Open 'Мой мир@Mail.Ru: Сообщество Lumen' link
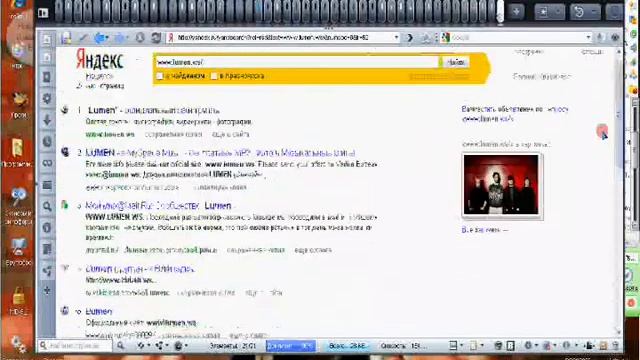This screenshot has width=640, height=360. click(x=158, y=206)
